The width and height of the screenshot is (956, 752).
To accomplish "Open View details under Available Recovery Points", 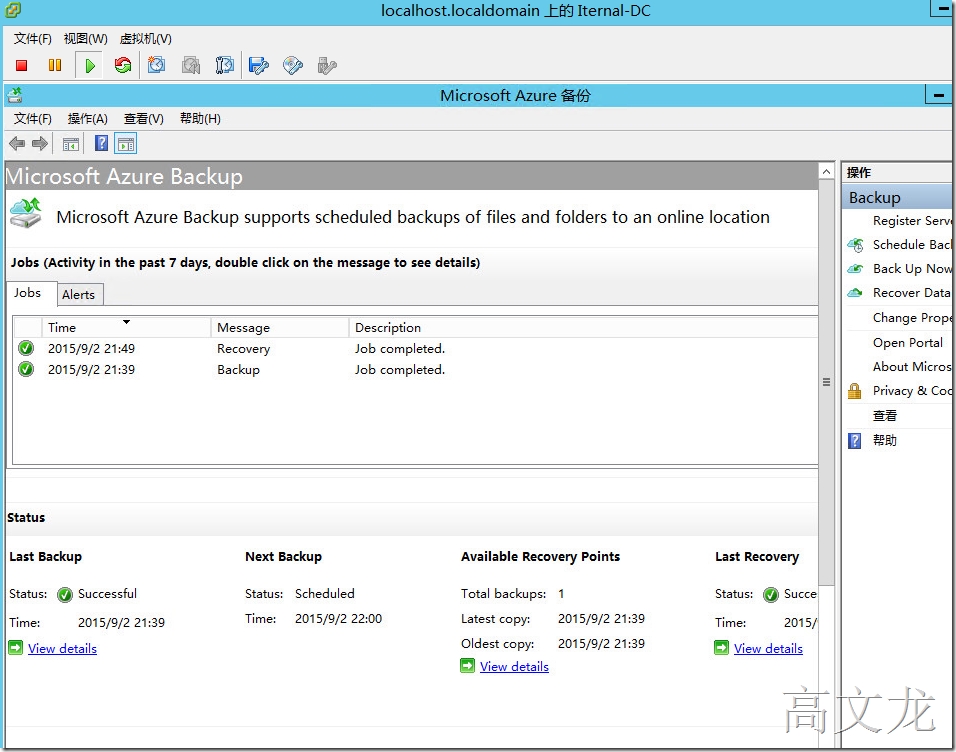I will [x=514, y=667].
